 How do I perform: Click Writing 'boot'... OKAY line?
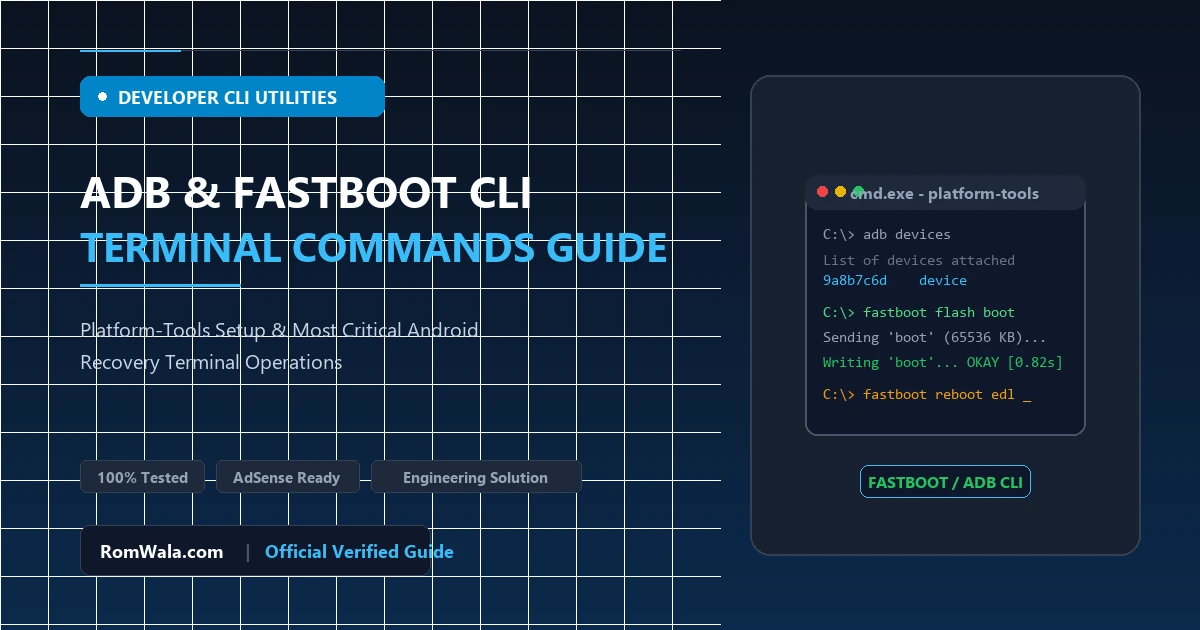pyautogui.click(x=943, y=362)
